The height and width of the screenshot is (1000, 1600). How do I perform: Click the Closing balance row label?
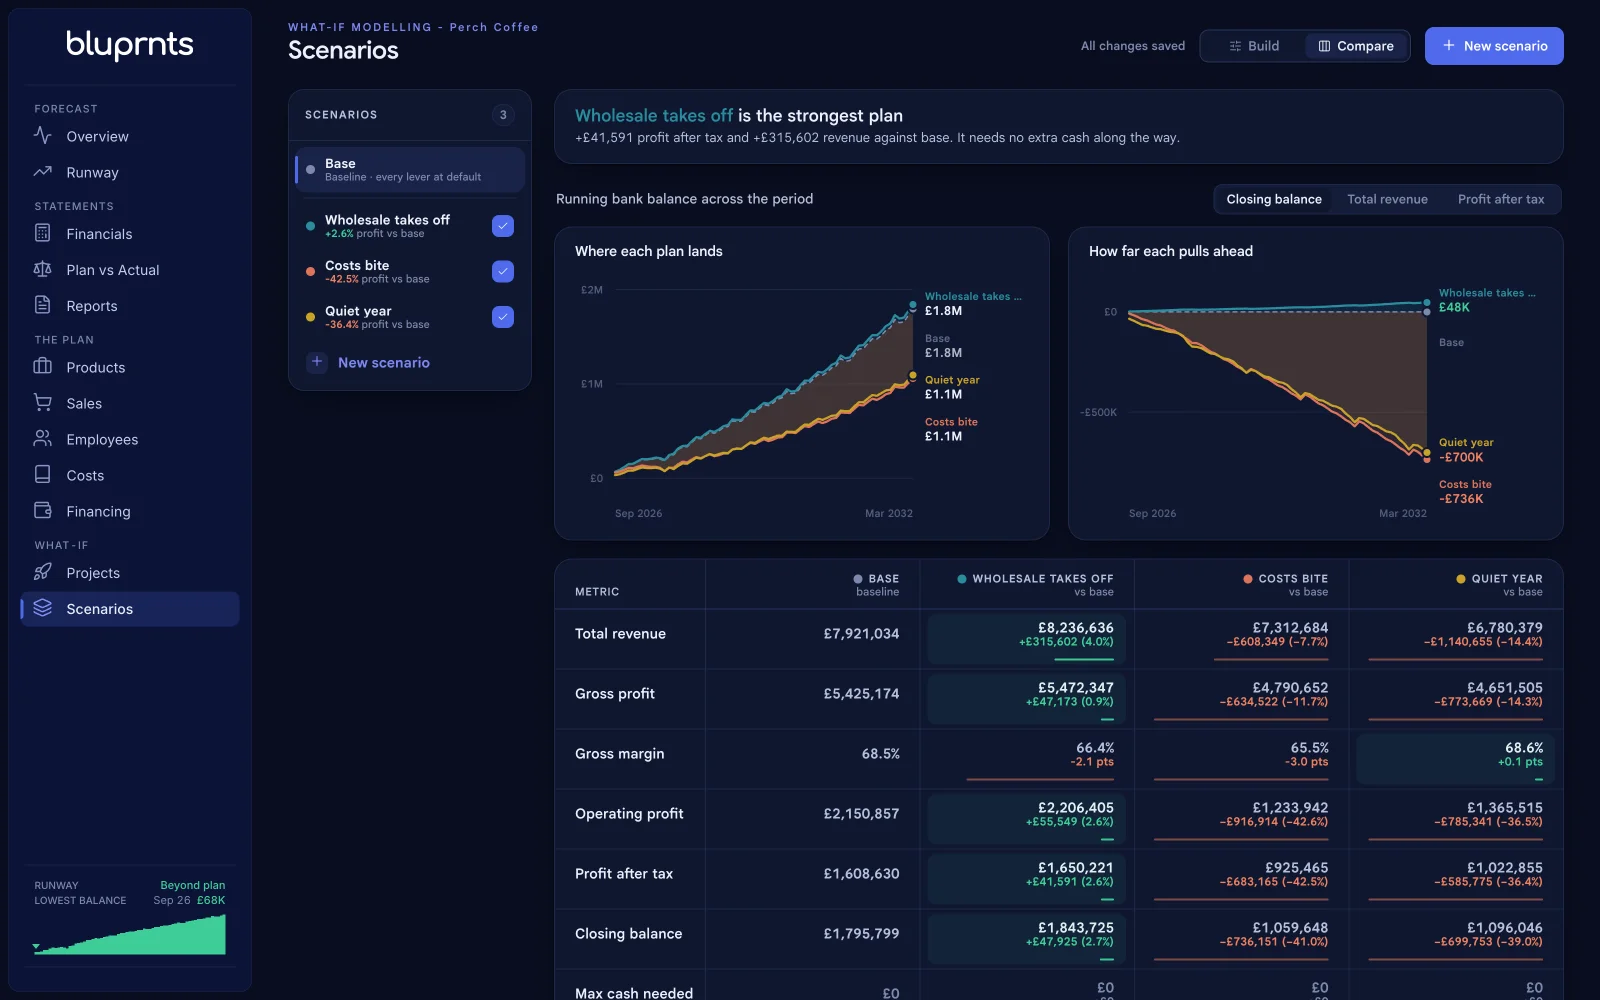click(x=628, y=933)
